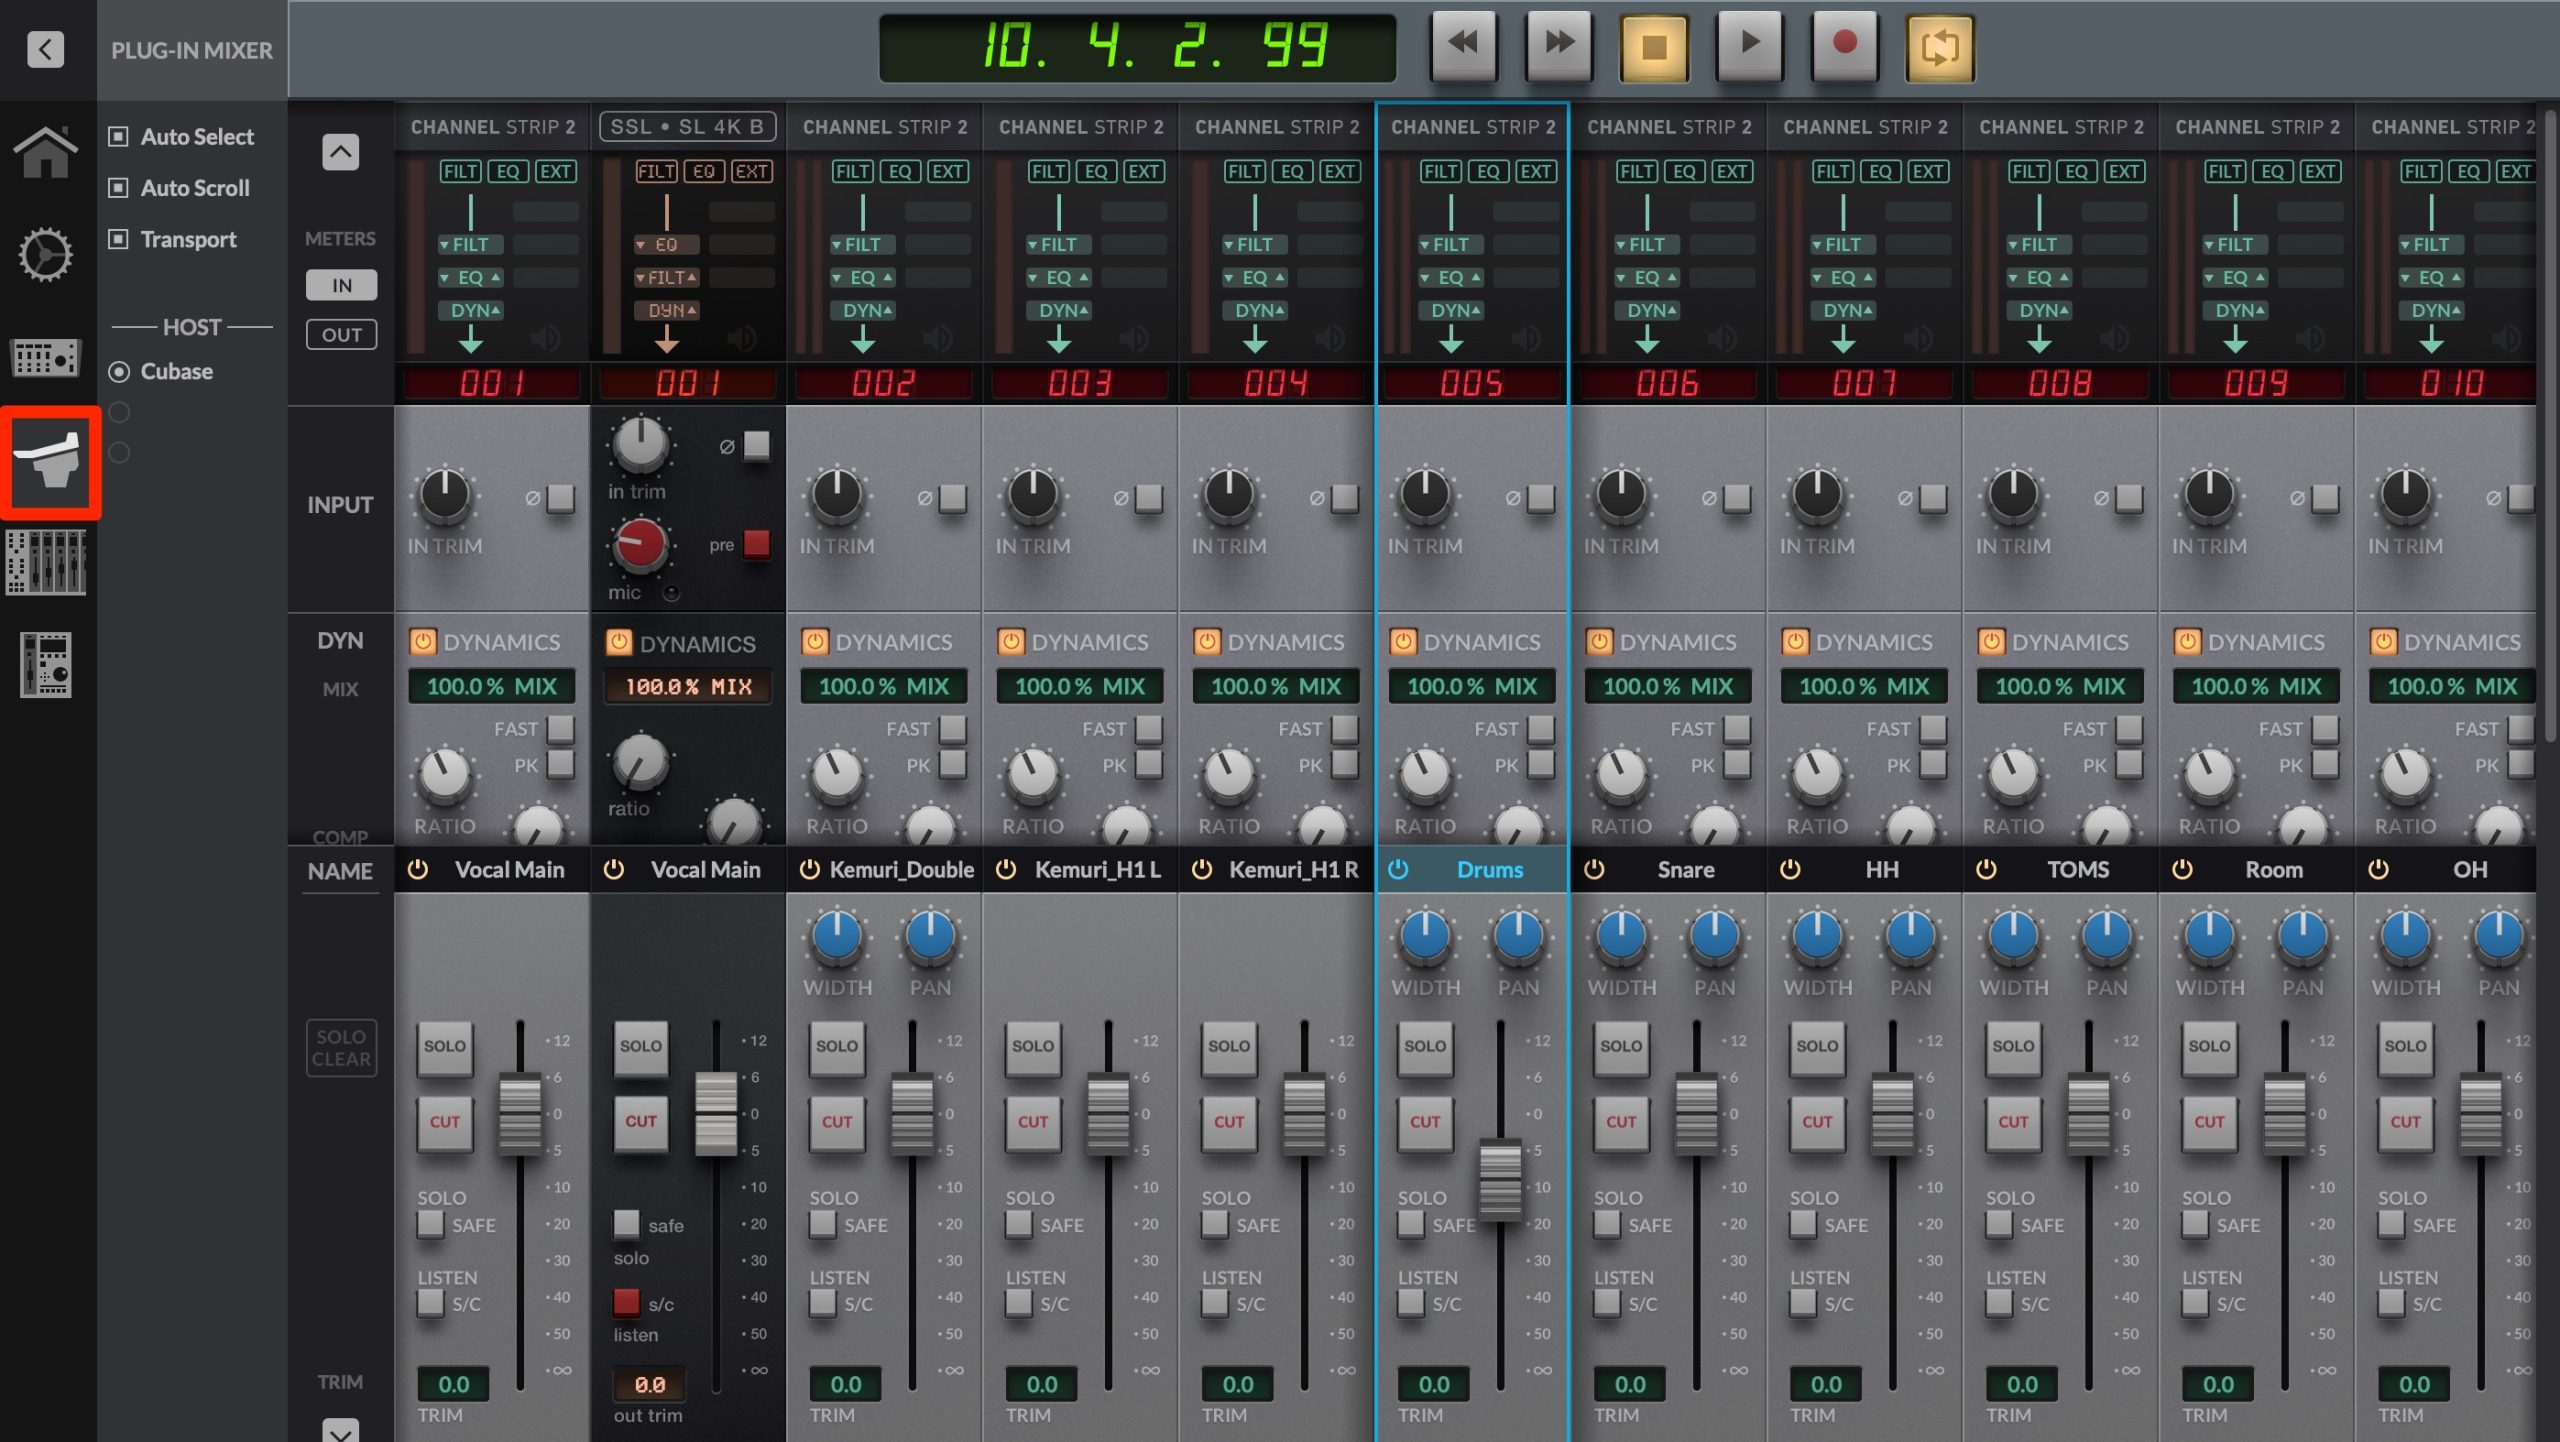
Task: Switch meters to OUT
Action: [341, 335]
